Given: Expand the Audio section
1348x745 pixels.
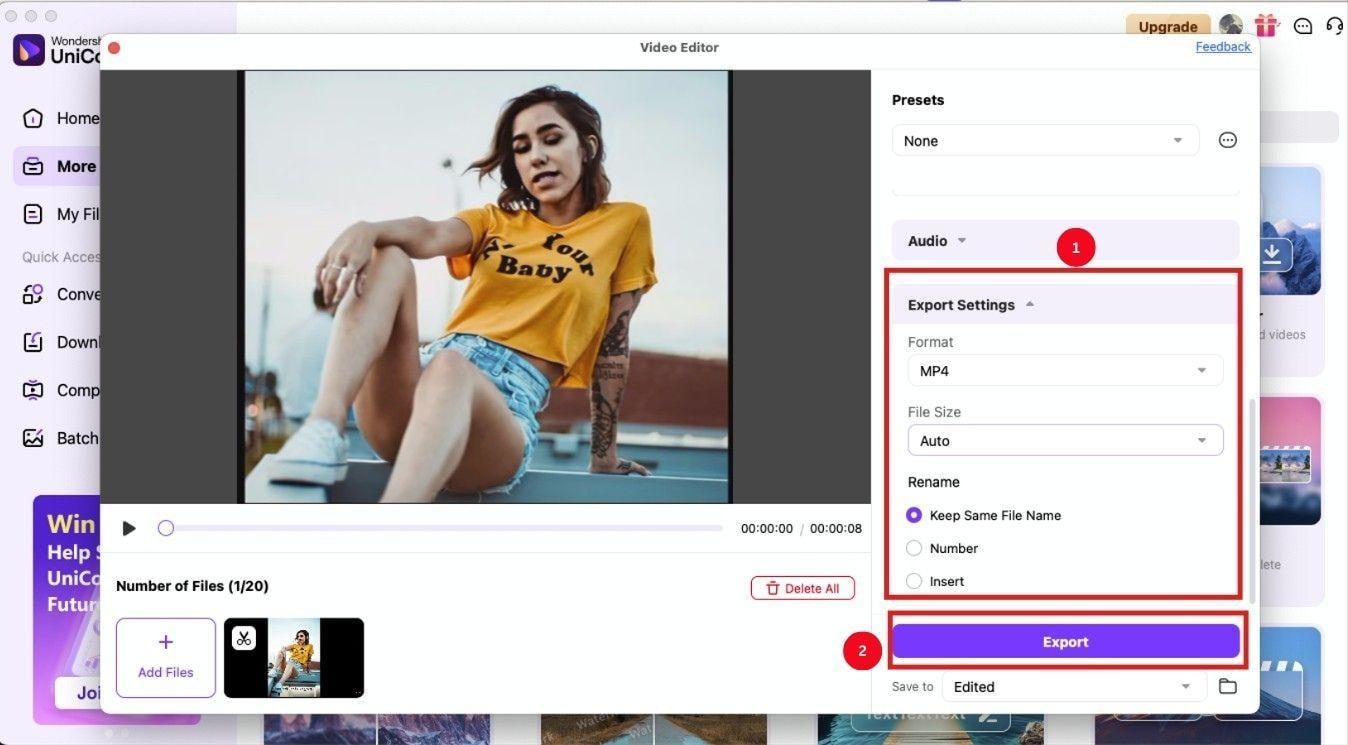Looking at the screenshot, I should [x=1065, y=241].
